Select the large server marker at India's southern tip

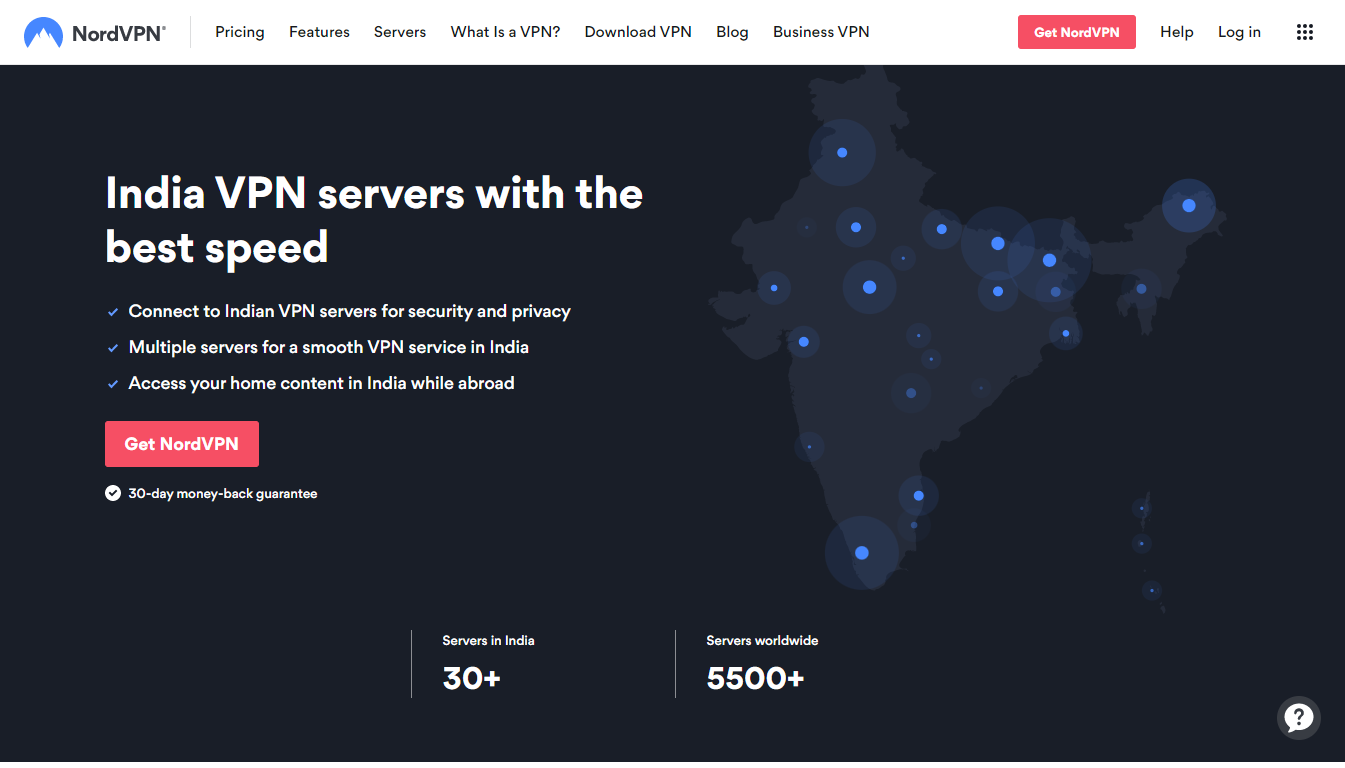(x=862, y=553)
